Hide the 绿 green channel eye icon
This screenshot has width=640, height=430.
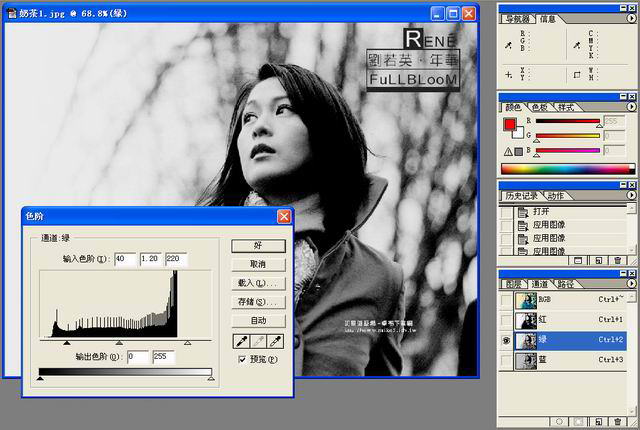506,339
